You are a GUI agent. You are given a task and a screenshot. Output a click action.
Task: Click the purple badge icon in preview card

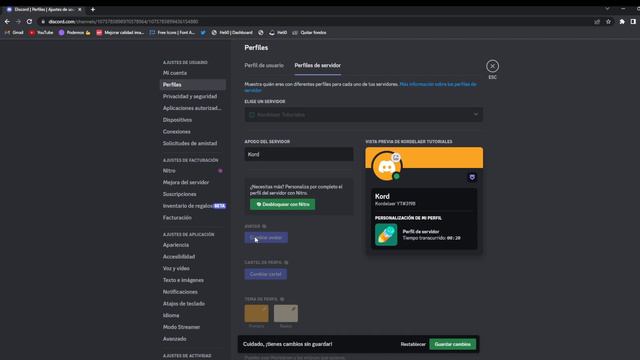(x=472, y=177)
